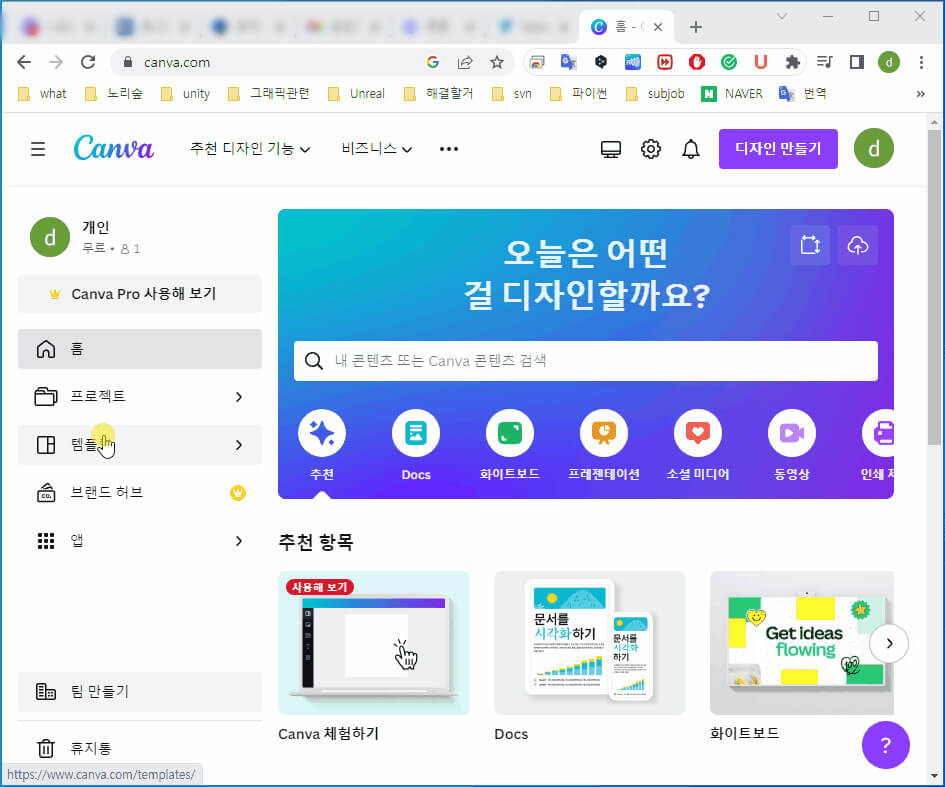Open the settings gear icon
Screen dimensions: 945x787
click(x=650, y=149)
